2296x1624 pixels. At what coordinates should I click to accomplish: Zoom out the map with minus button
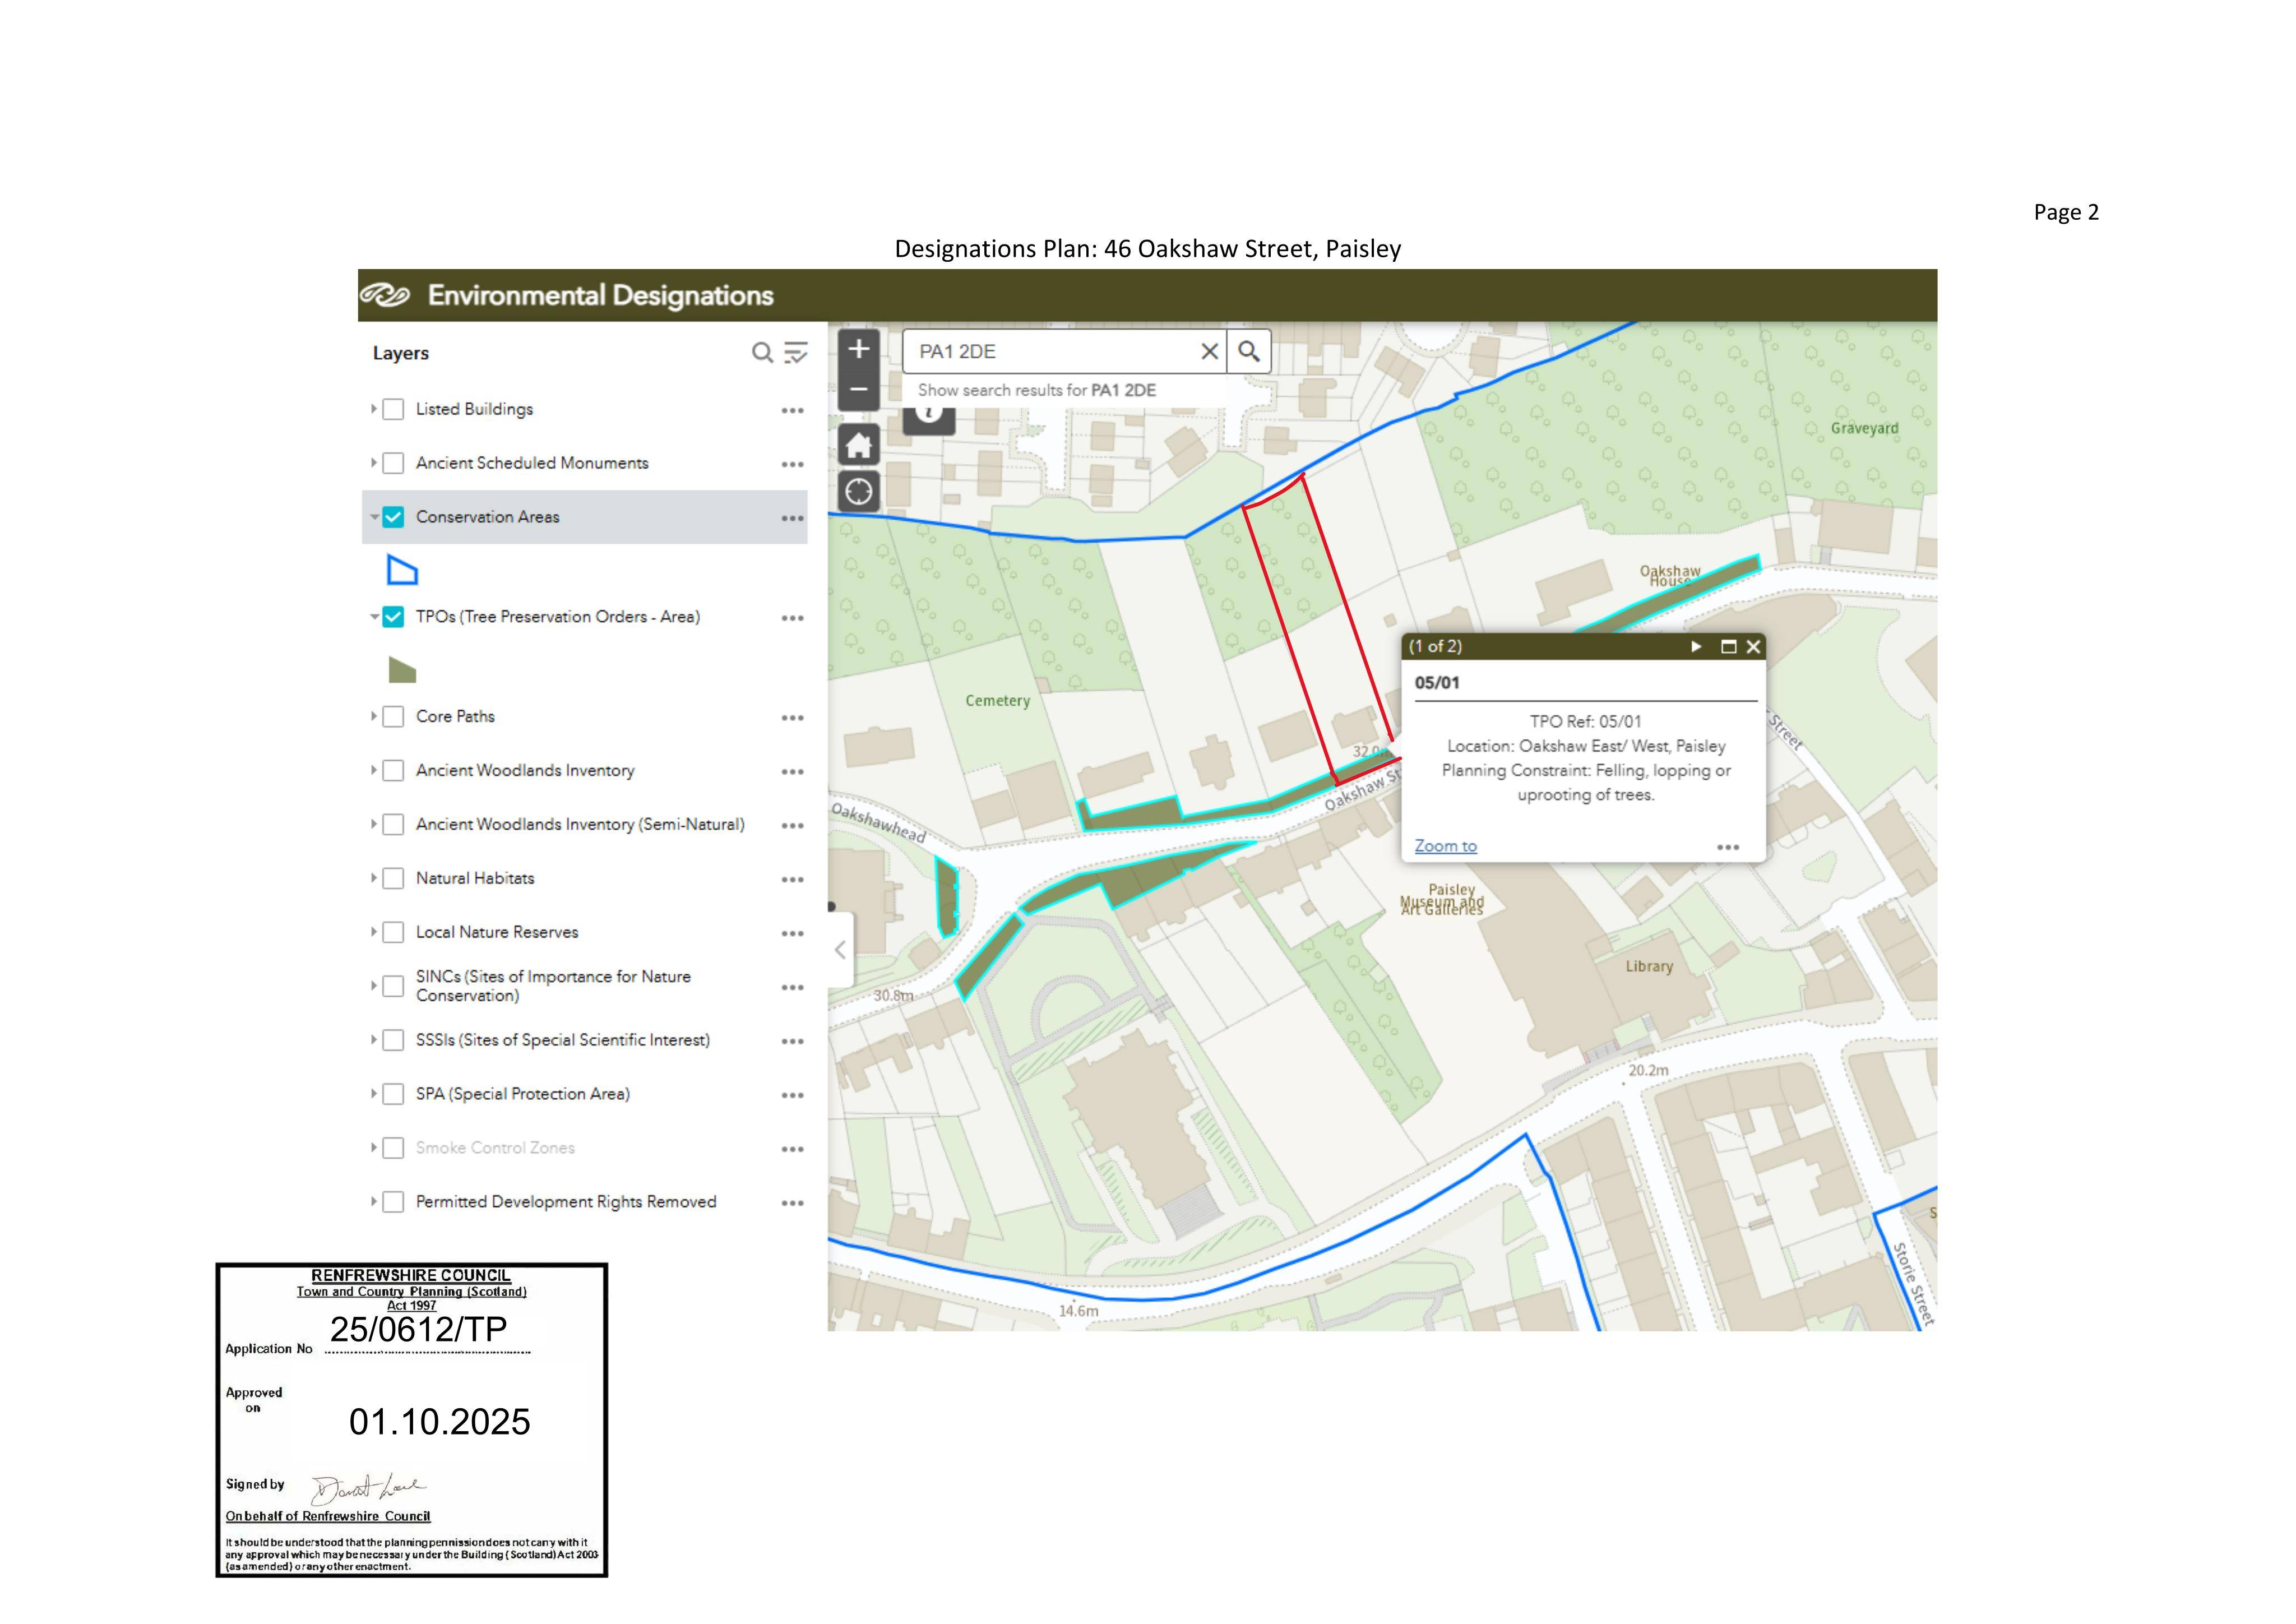click(x=858, y=390)
